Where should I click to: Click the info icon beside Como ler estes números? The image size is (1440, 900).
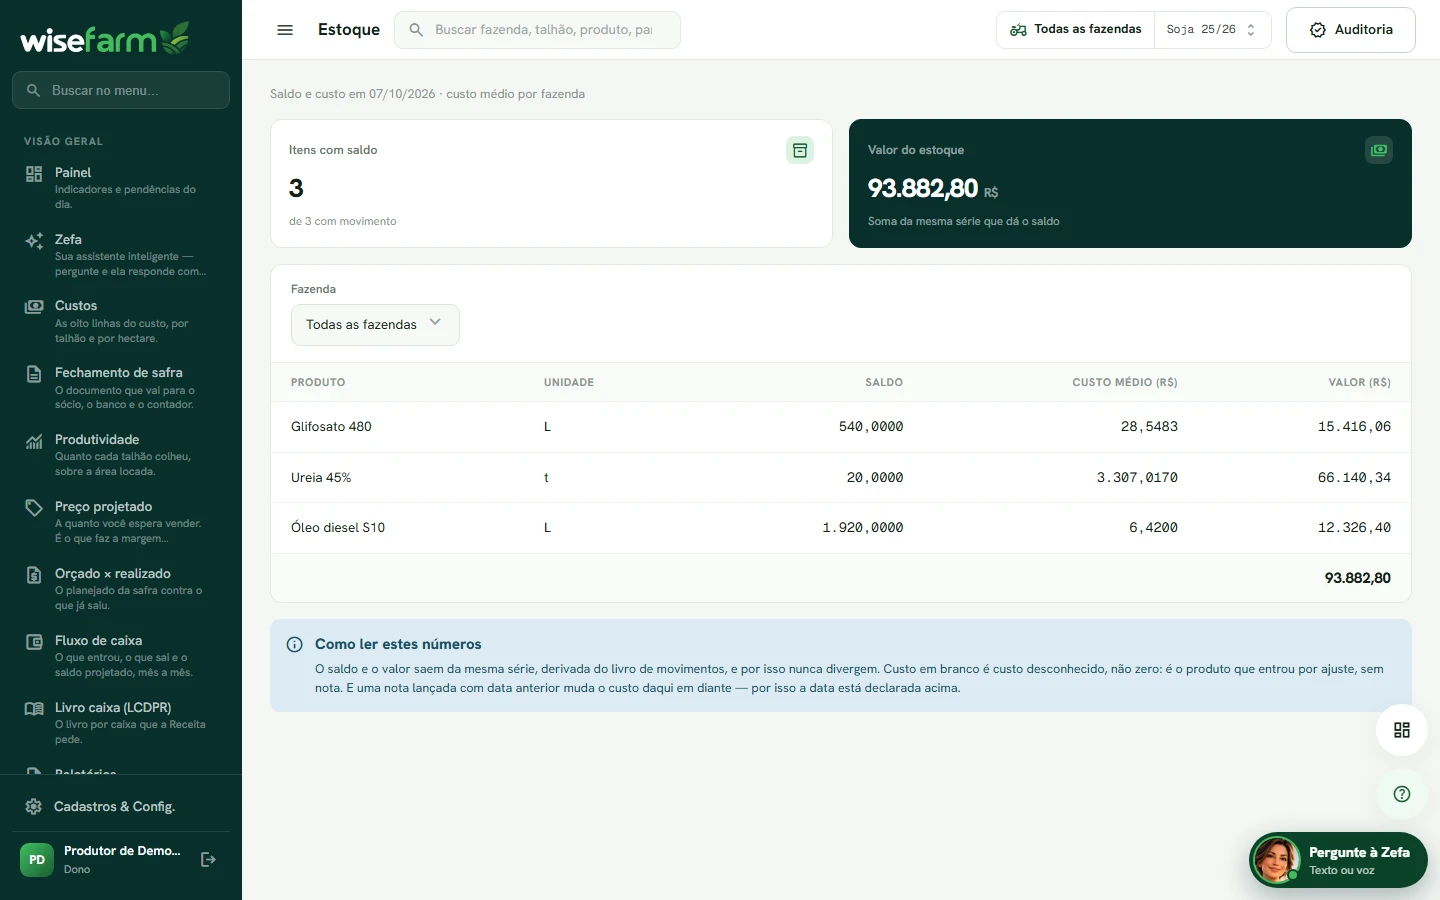click(x=295, y=645)
